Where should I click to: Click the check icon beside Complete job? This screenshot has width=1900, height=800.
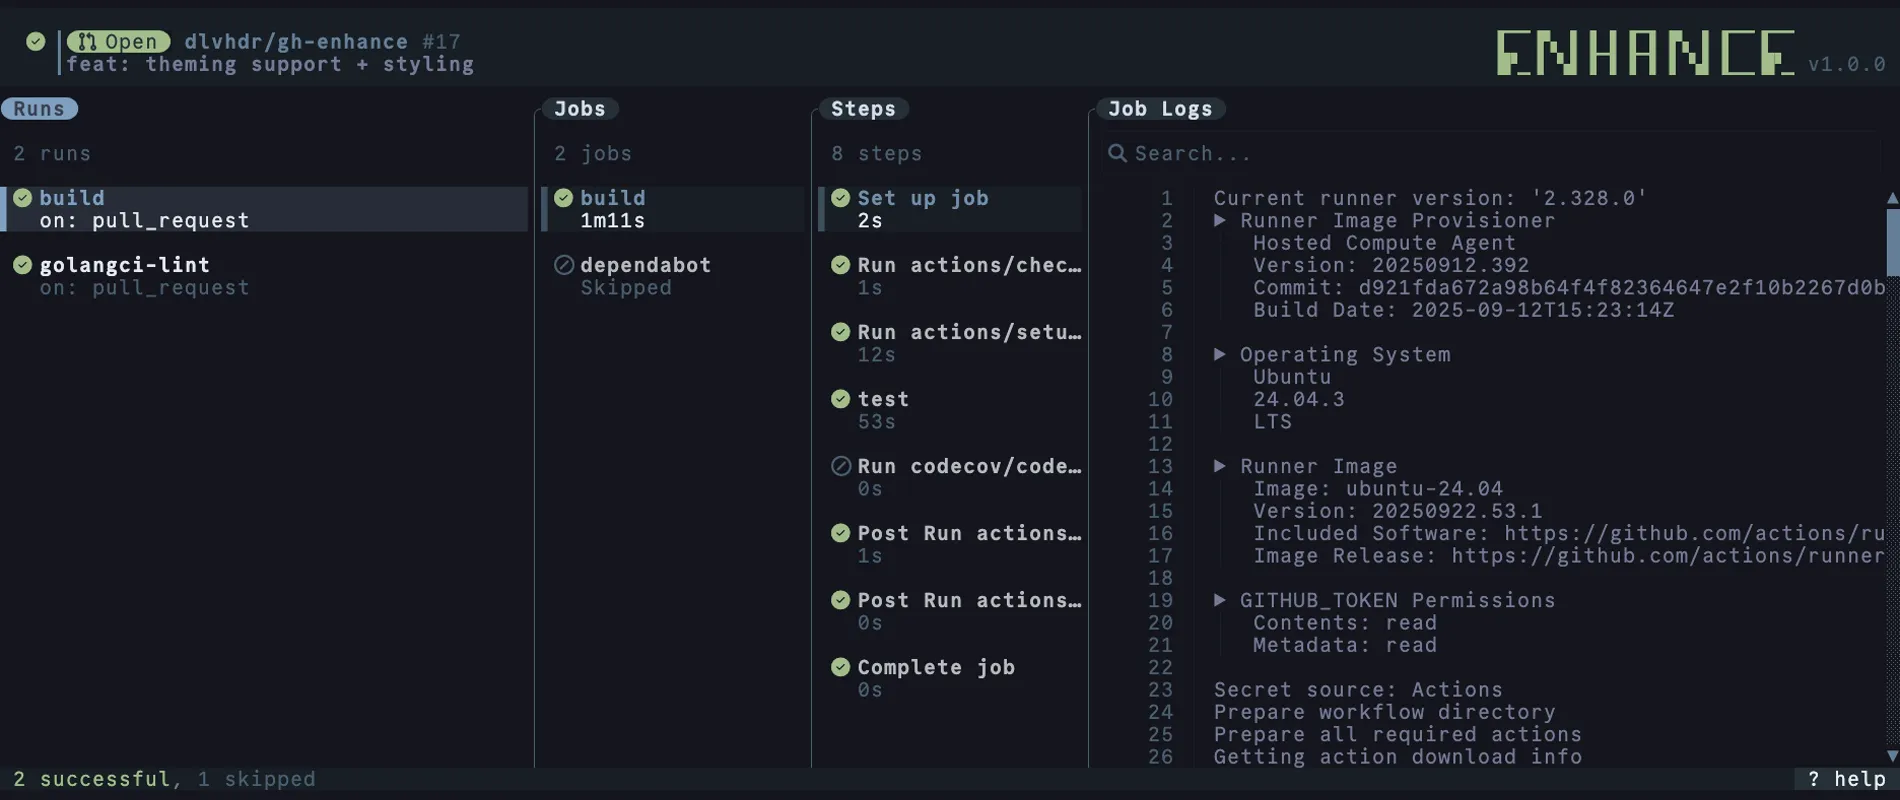(841, 667)
